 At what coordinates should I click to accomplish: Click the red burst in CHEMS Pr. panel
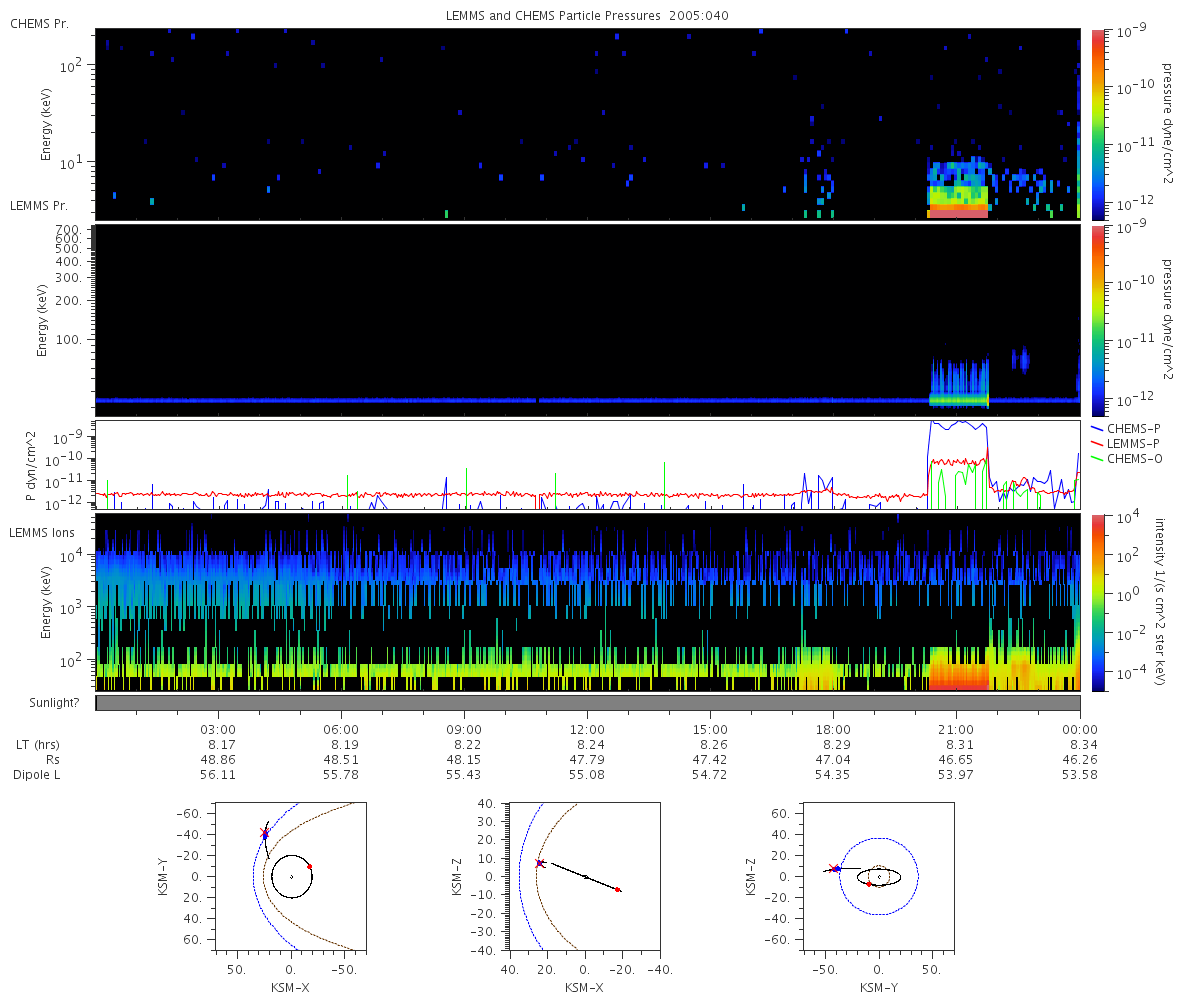coord(958,212)
